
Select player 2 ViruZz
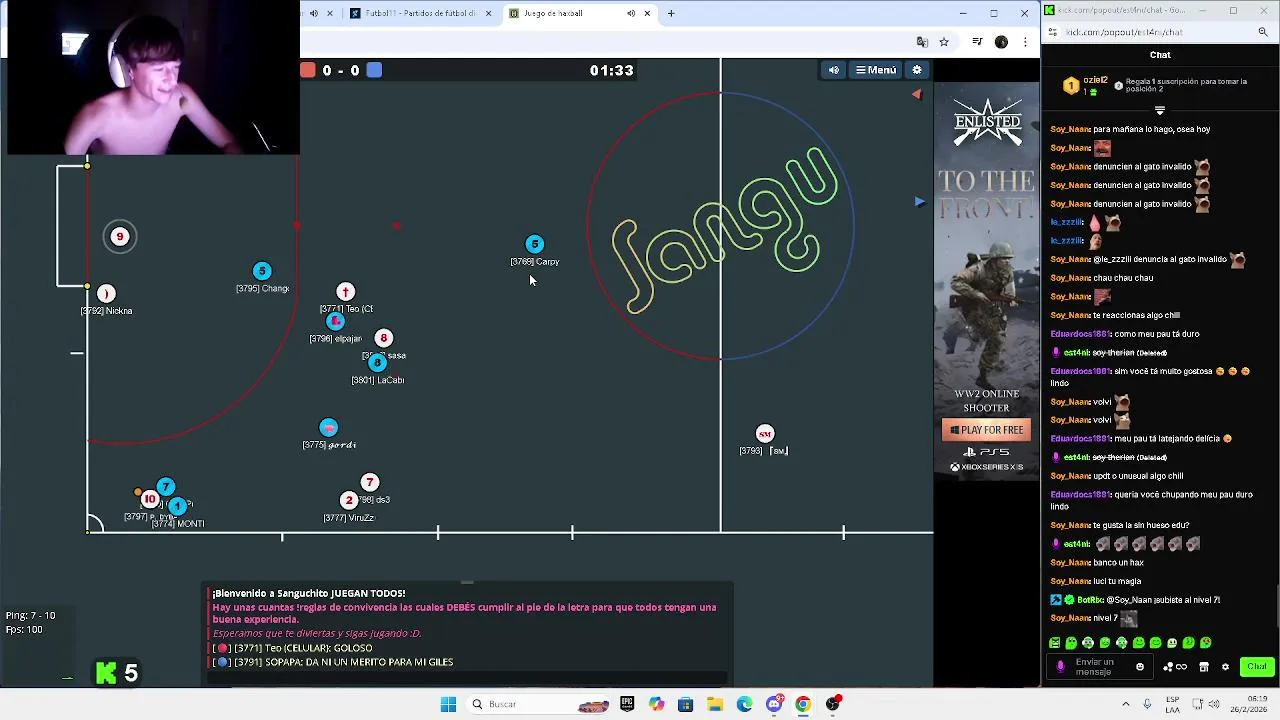(x=348, y=500)
